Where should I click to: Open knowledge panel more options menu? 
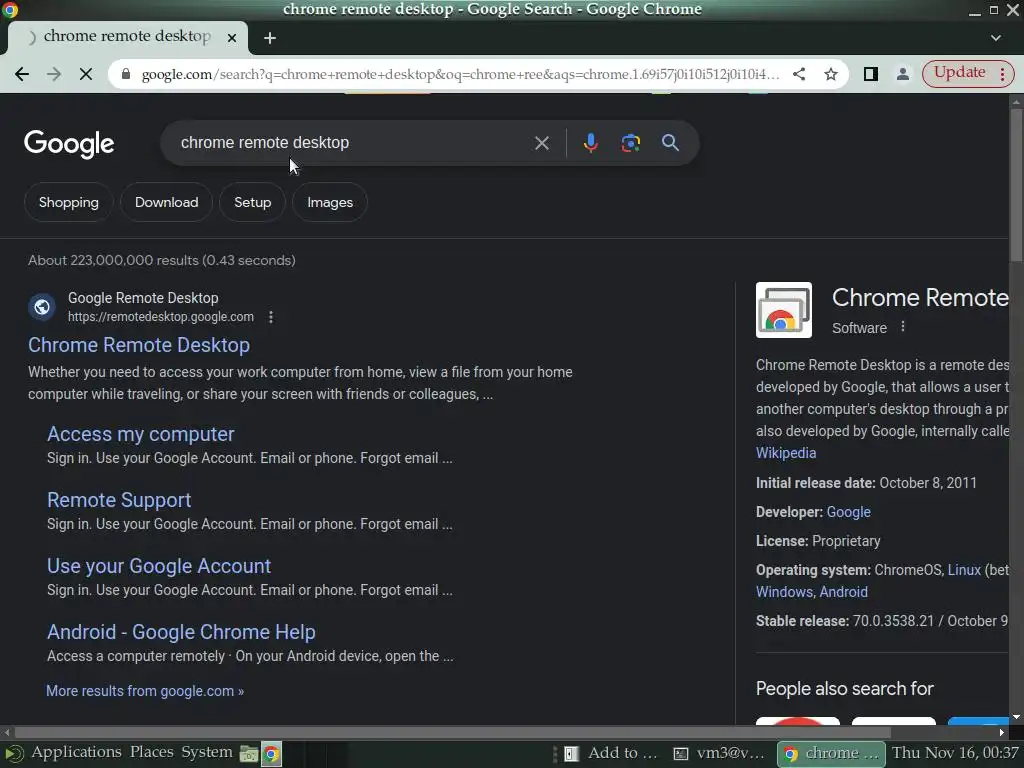coord(903,327)
